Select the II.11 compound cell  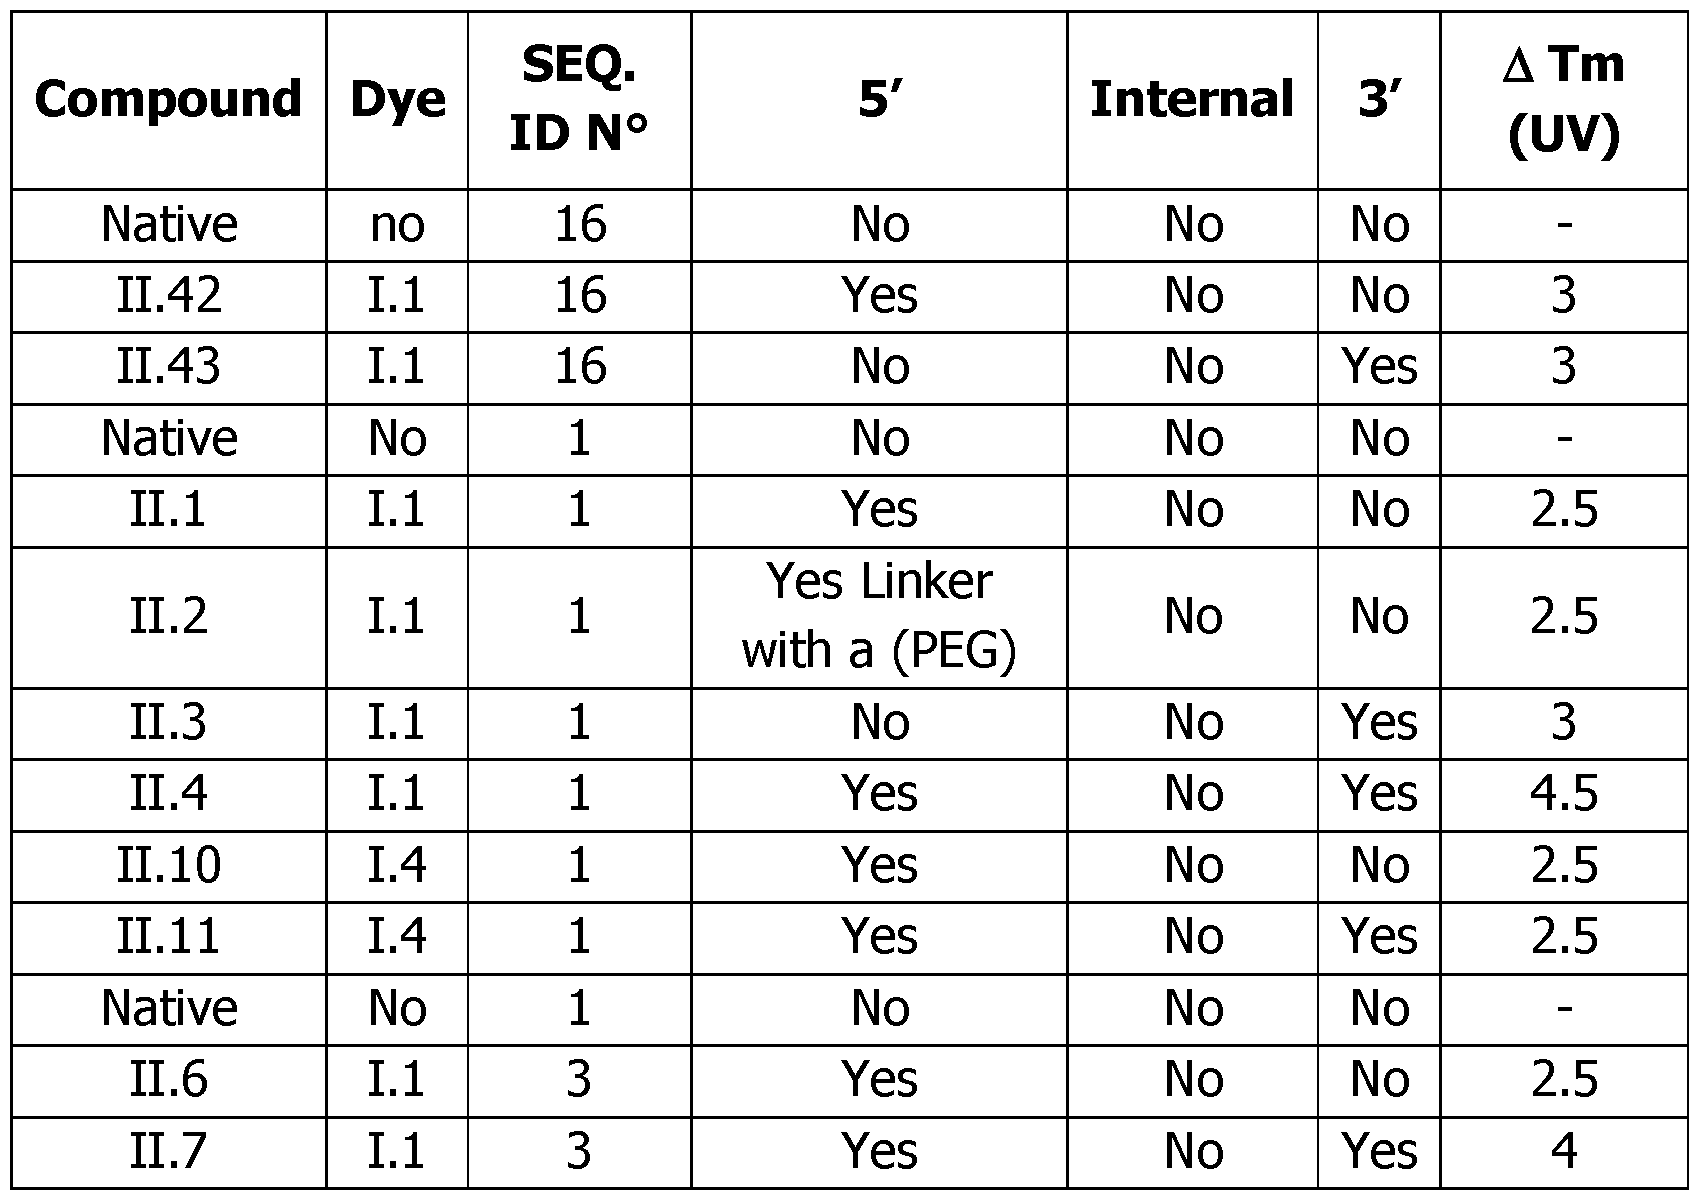(x=168, y=936)
